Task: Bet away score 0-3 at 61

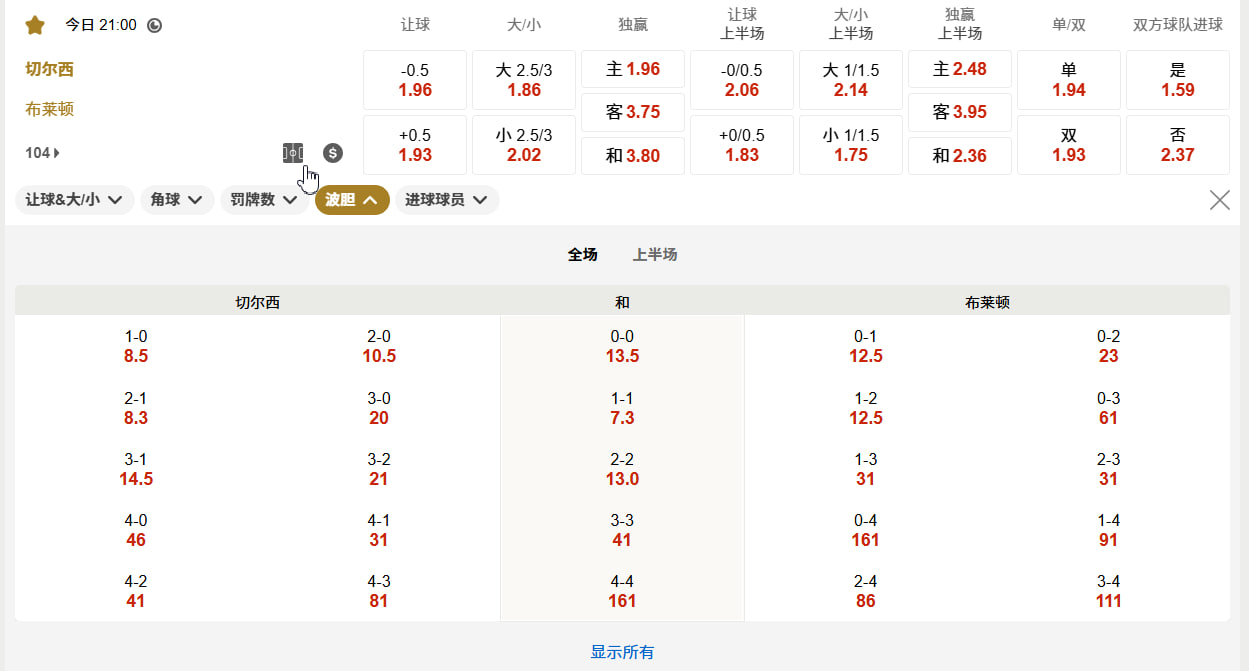Action: coord(1108,408)
